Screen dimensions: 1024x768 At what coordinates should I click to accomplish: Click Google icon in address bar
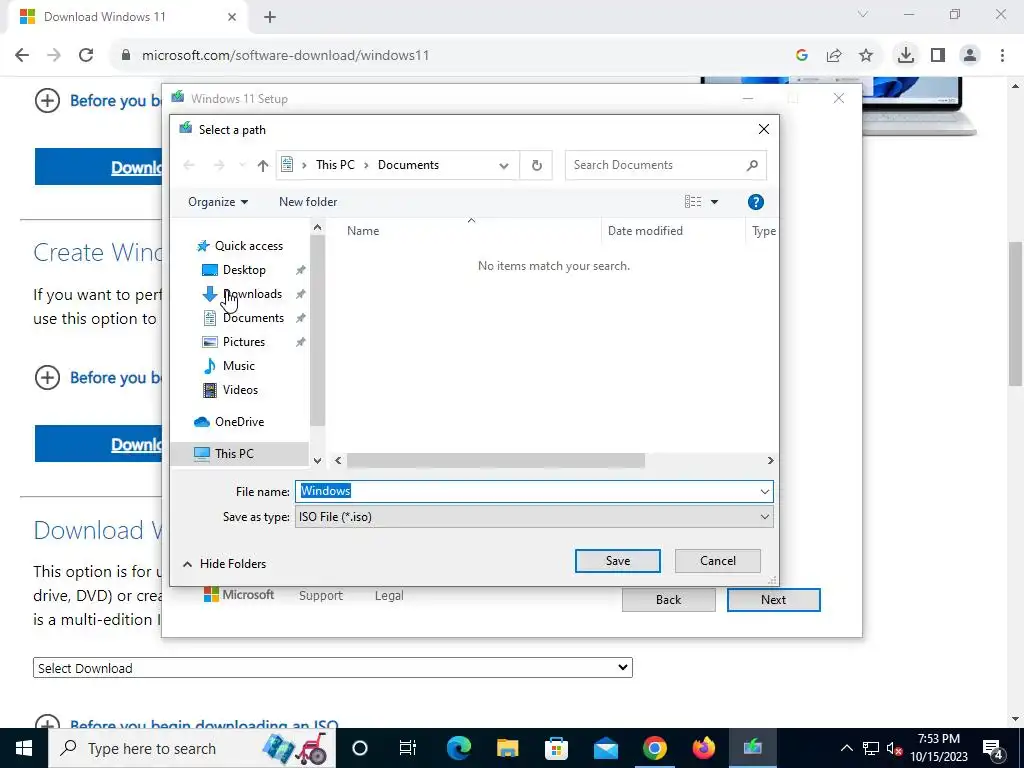point(802,56)
